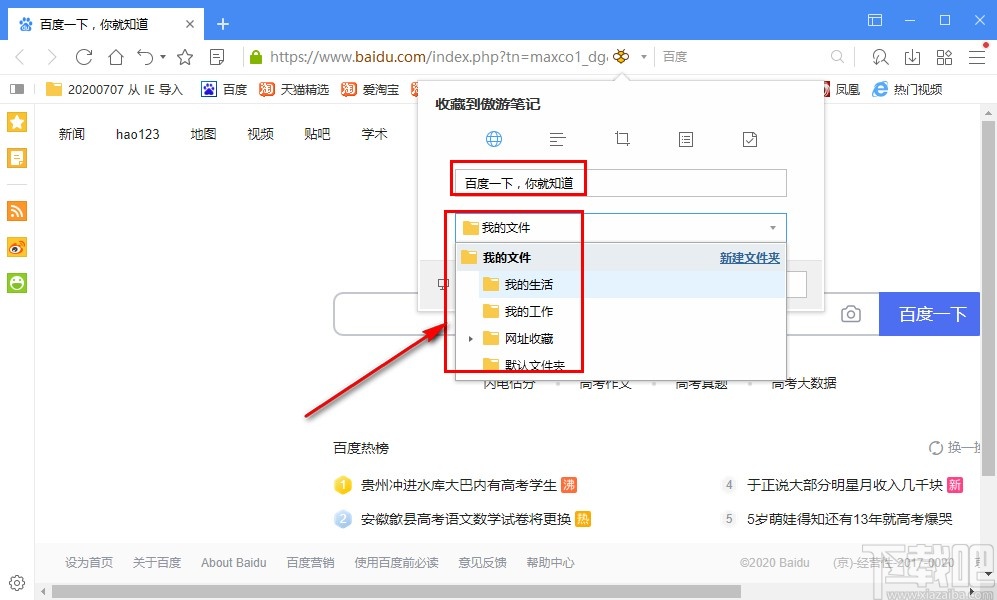
Task: Select the 我的生活 folder
Action: [x=632, y=284]
